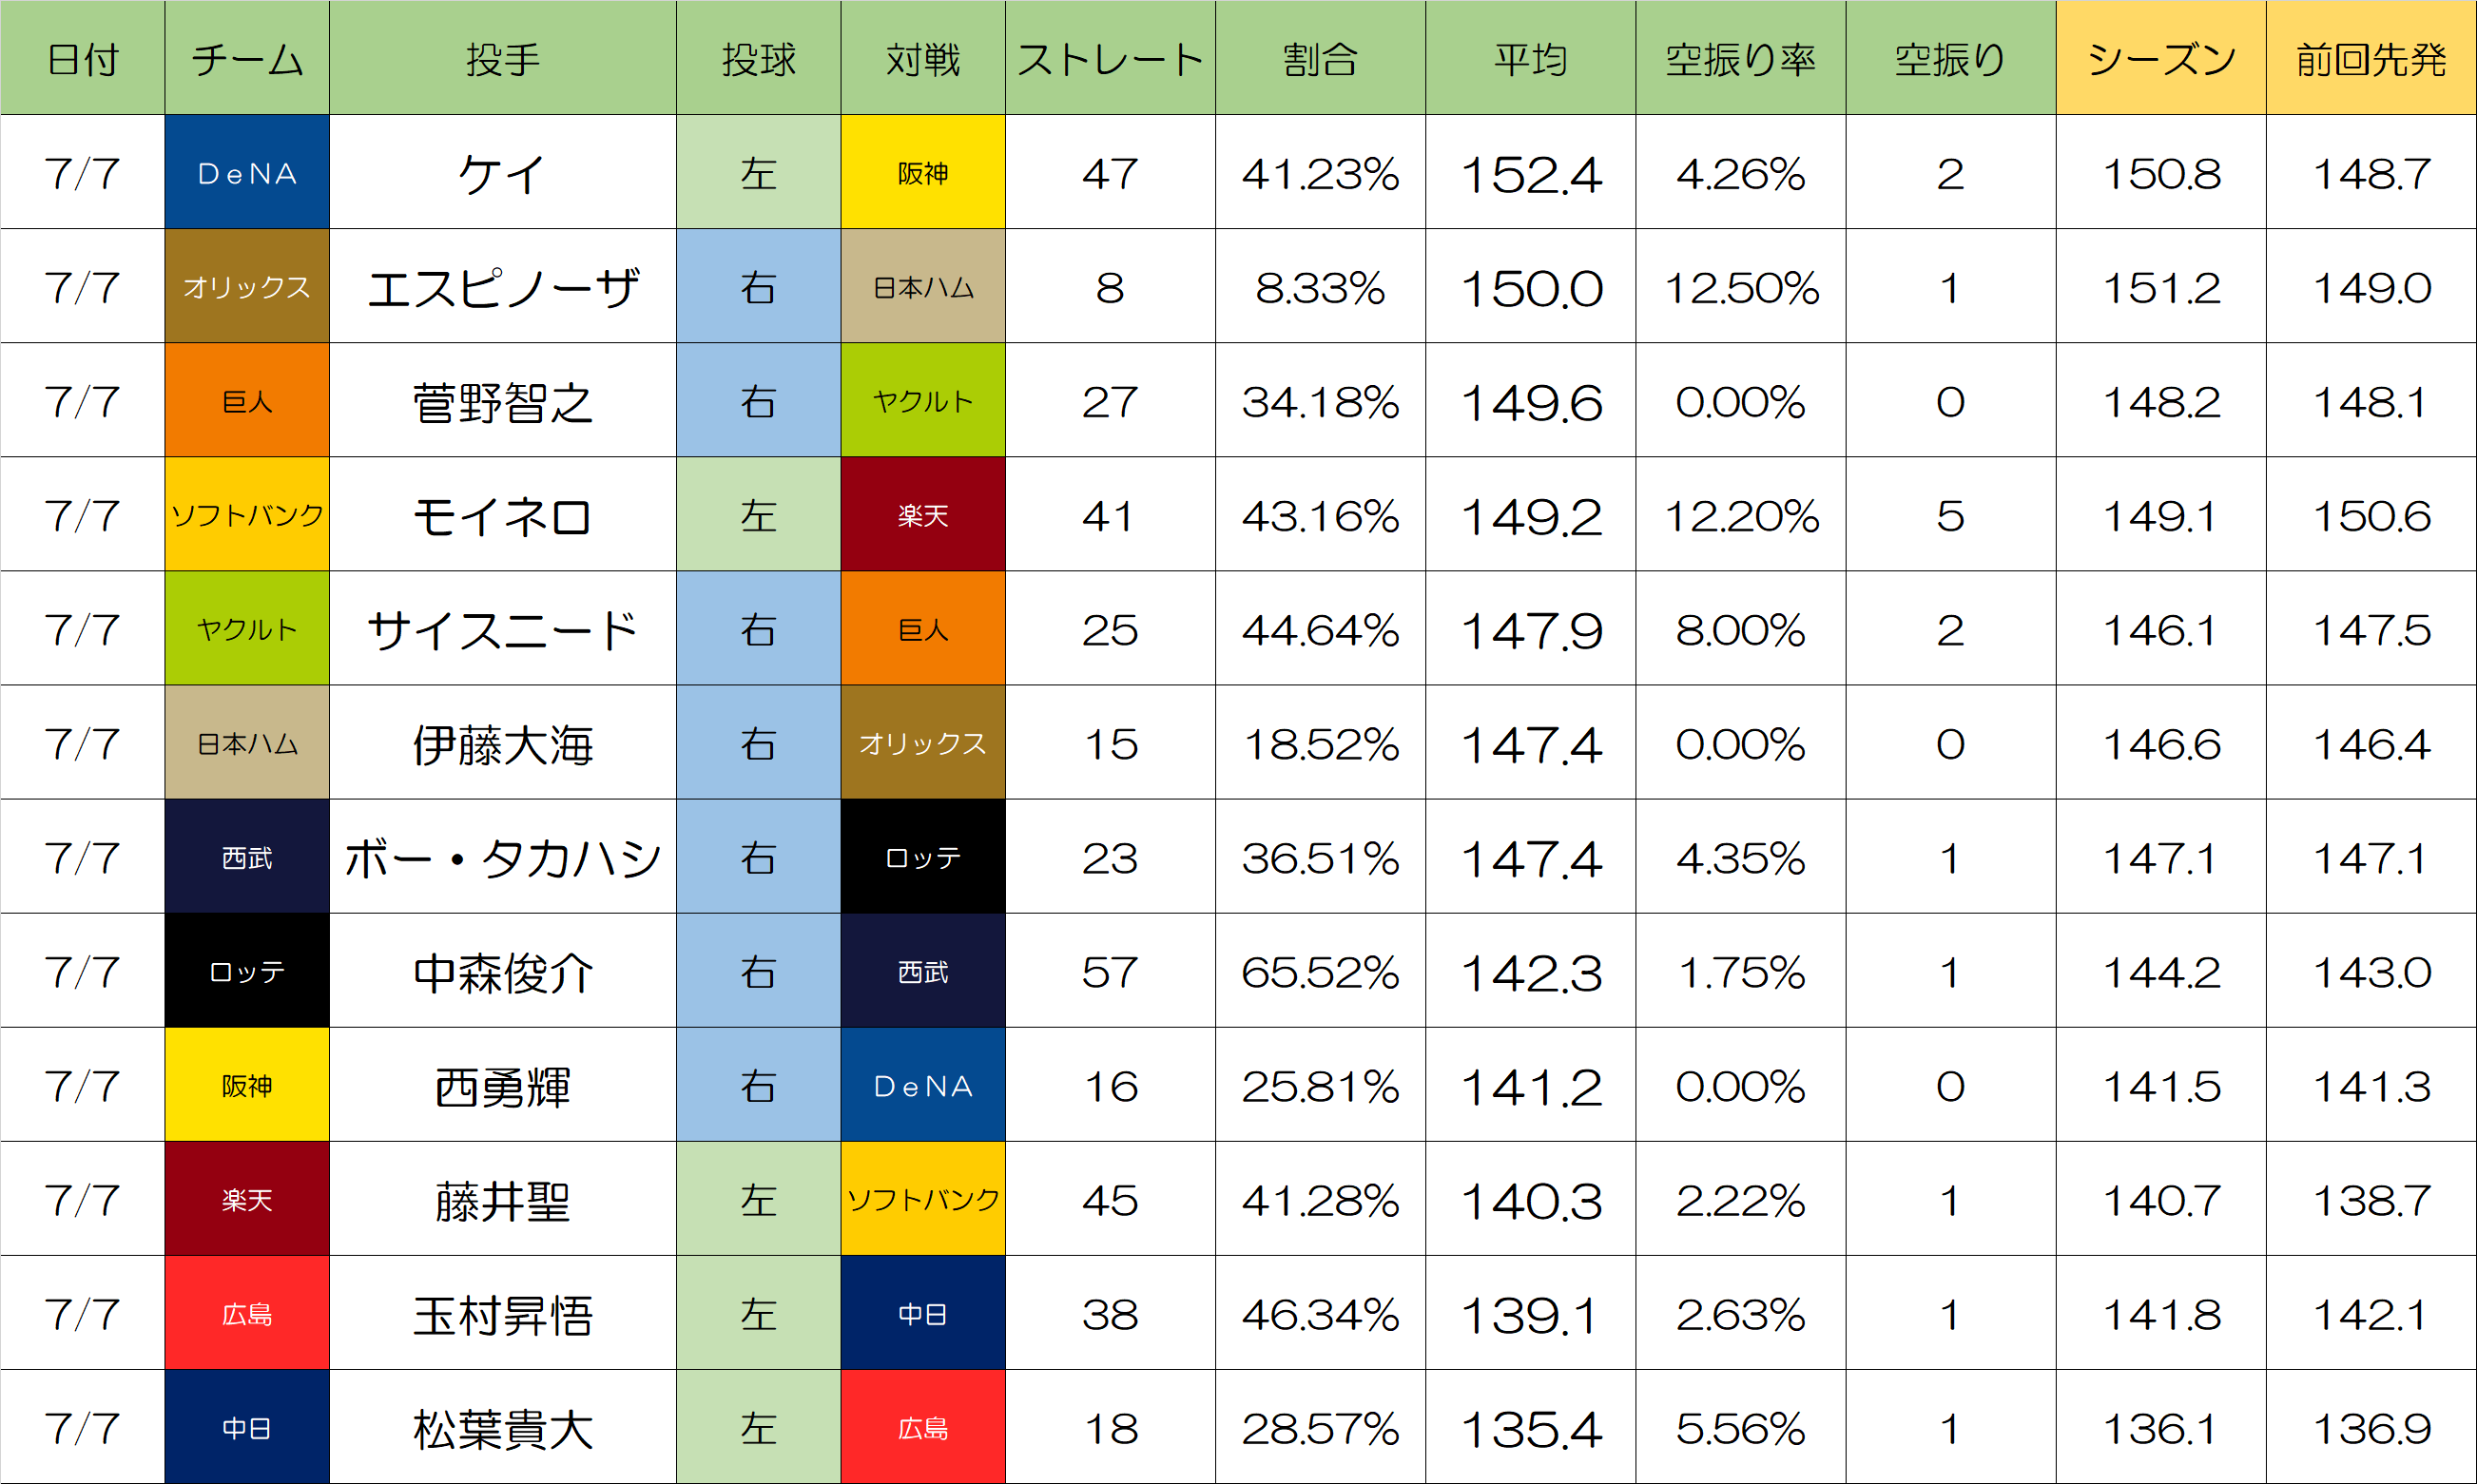Click the yellow 阪神 opponent cell in ケイ's row
The image size is (2477, 1484).
922,173
